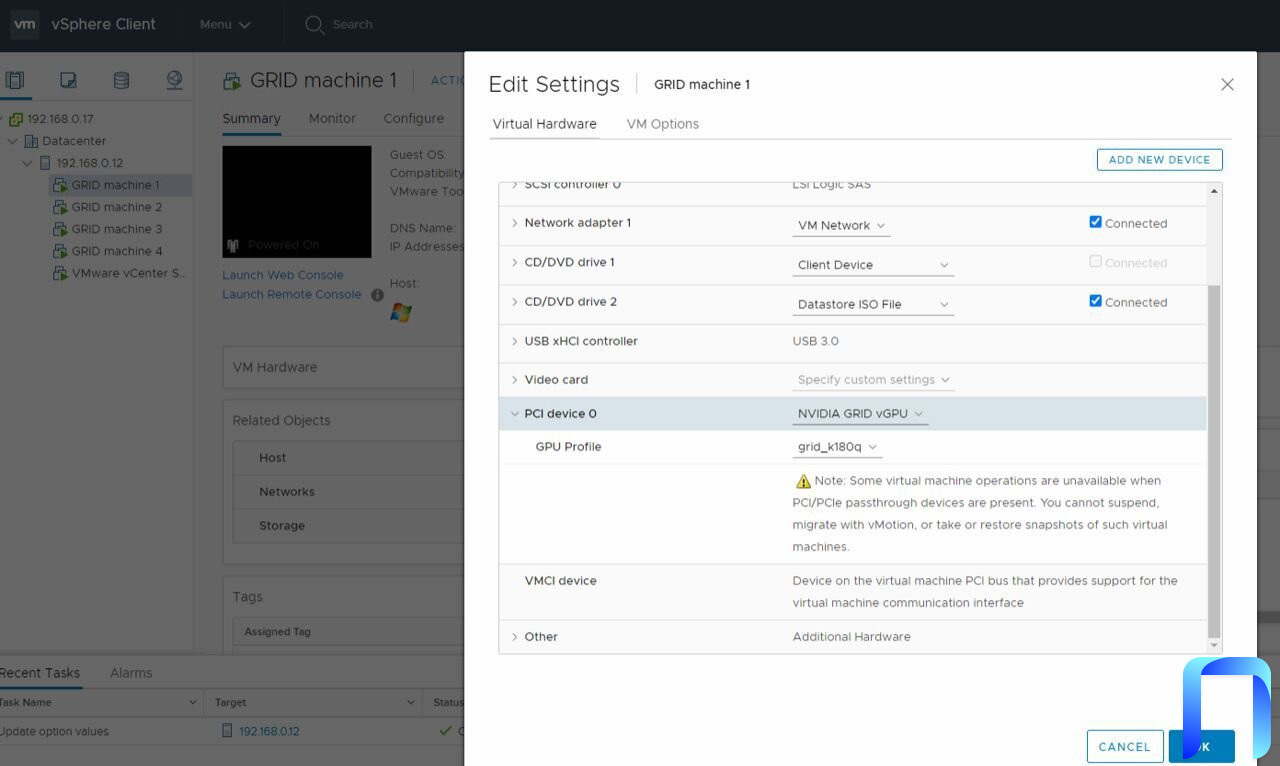Select GRID machine 1 in tree
1280x766 pixels.
click(x=115, y=185)
